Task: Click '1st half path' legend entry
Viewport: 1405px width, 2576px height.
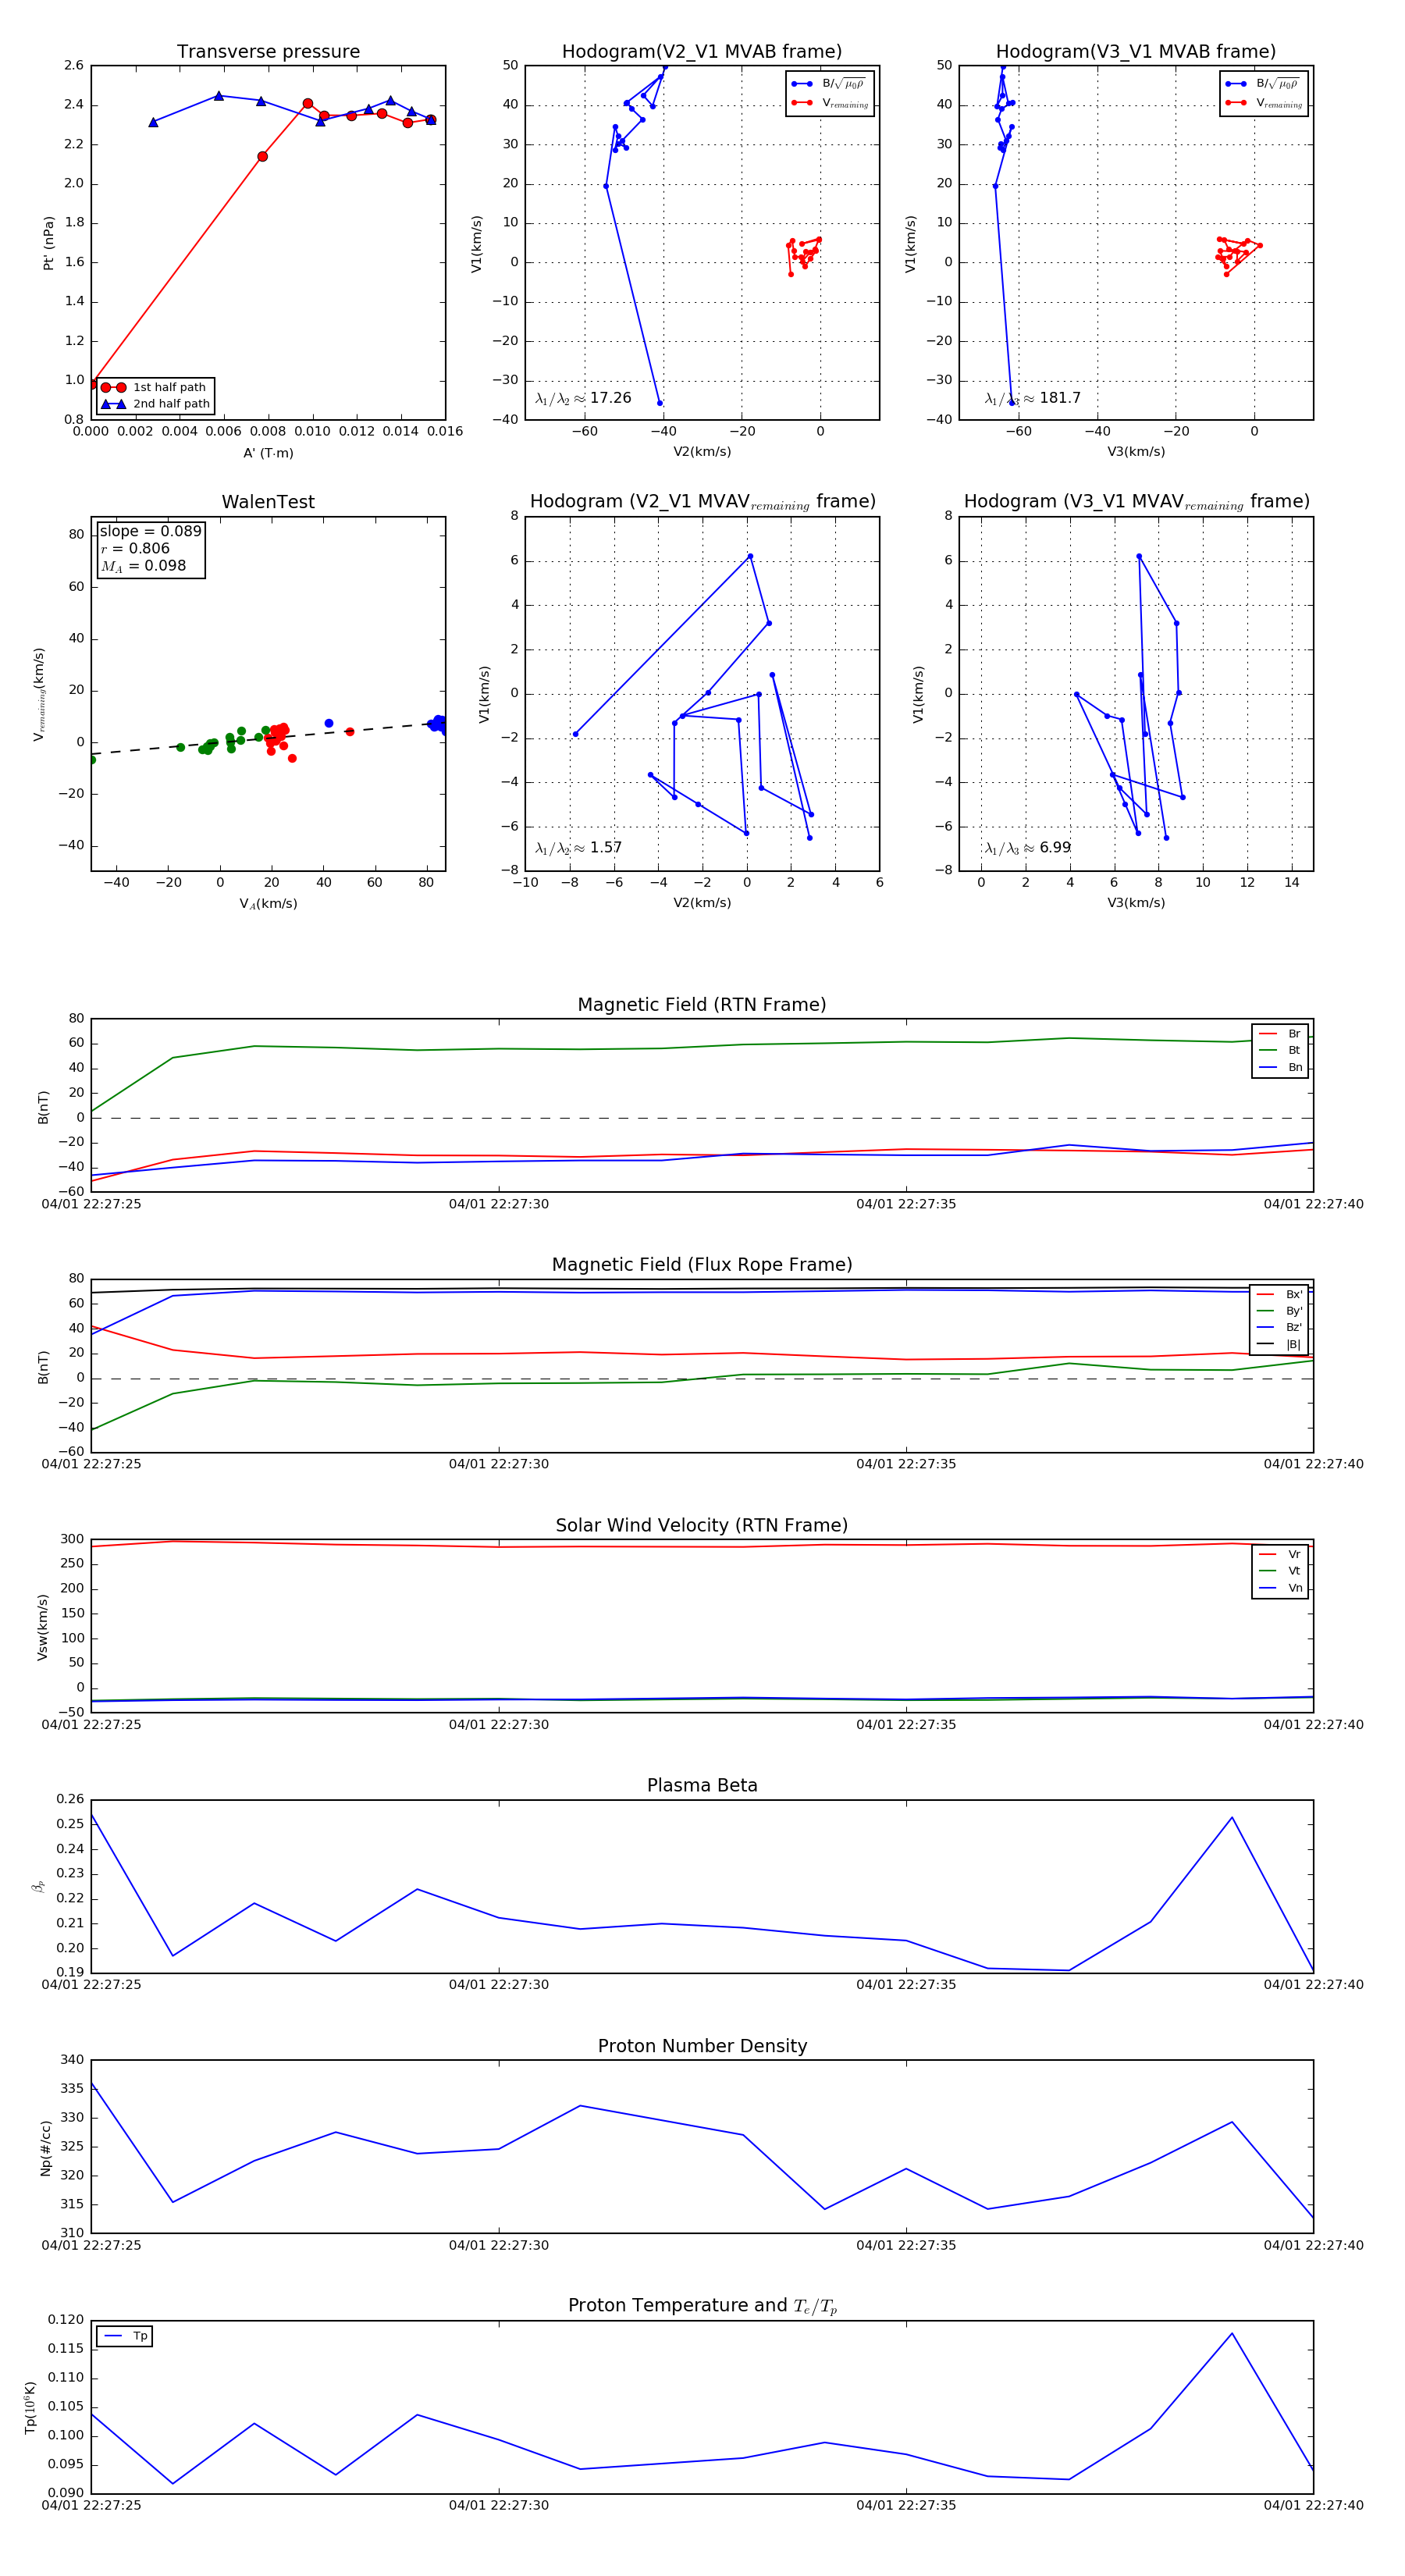Action: click(x=154, y=387)
